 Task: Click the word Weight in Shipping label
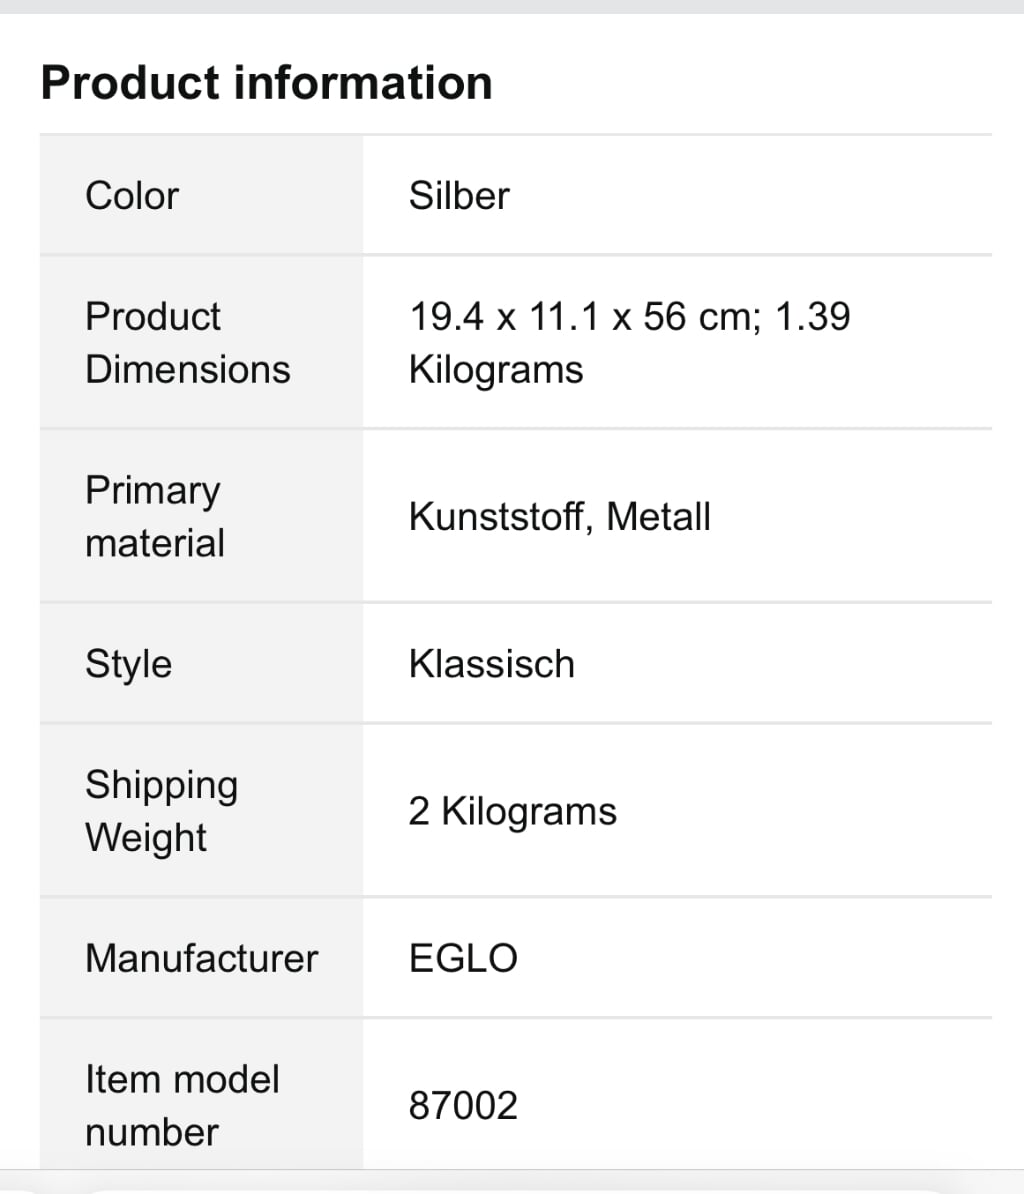[145, 838]
